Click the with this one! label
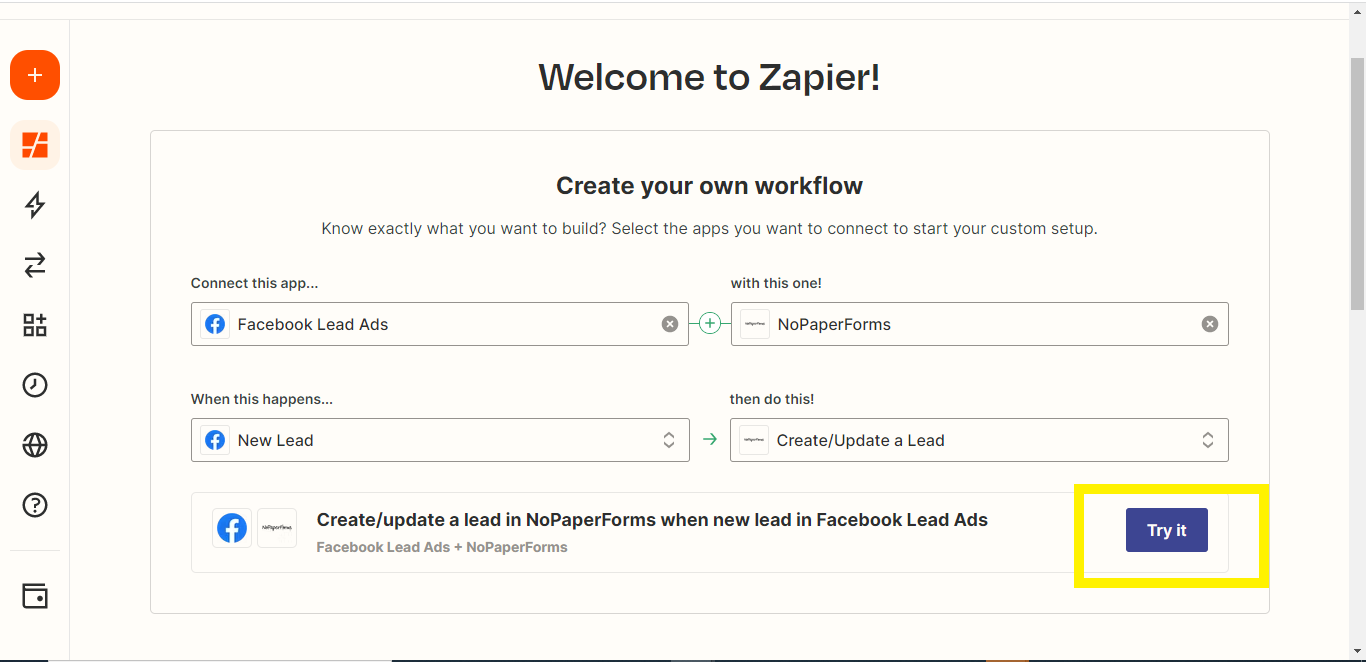This screenshot has width=1366, height=662. coord(776,283)
